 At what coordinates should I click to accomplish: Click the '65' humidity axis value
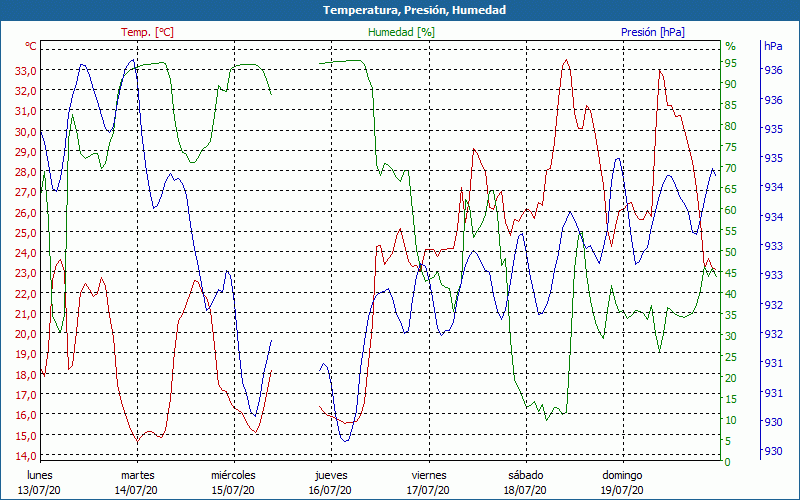[731, 189]
